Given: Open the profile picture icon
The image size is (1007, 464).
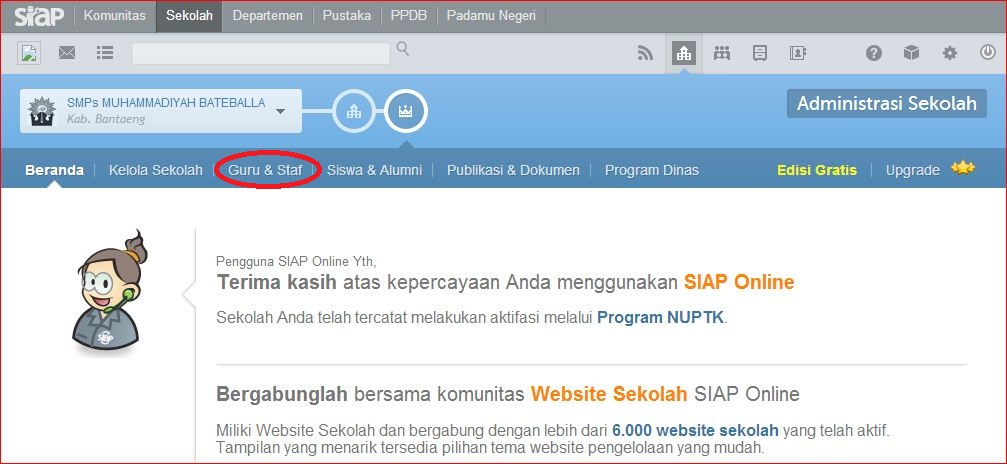Looking at the screenshot, I should point(29,53).
